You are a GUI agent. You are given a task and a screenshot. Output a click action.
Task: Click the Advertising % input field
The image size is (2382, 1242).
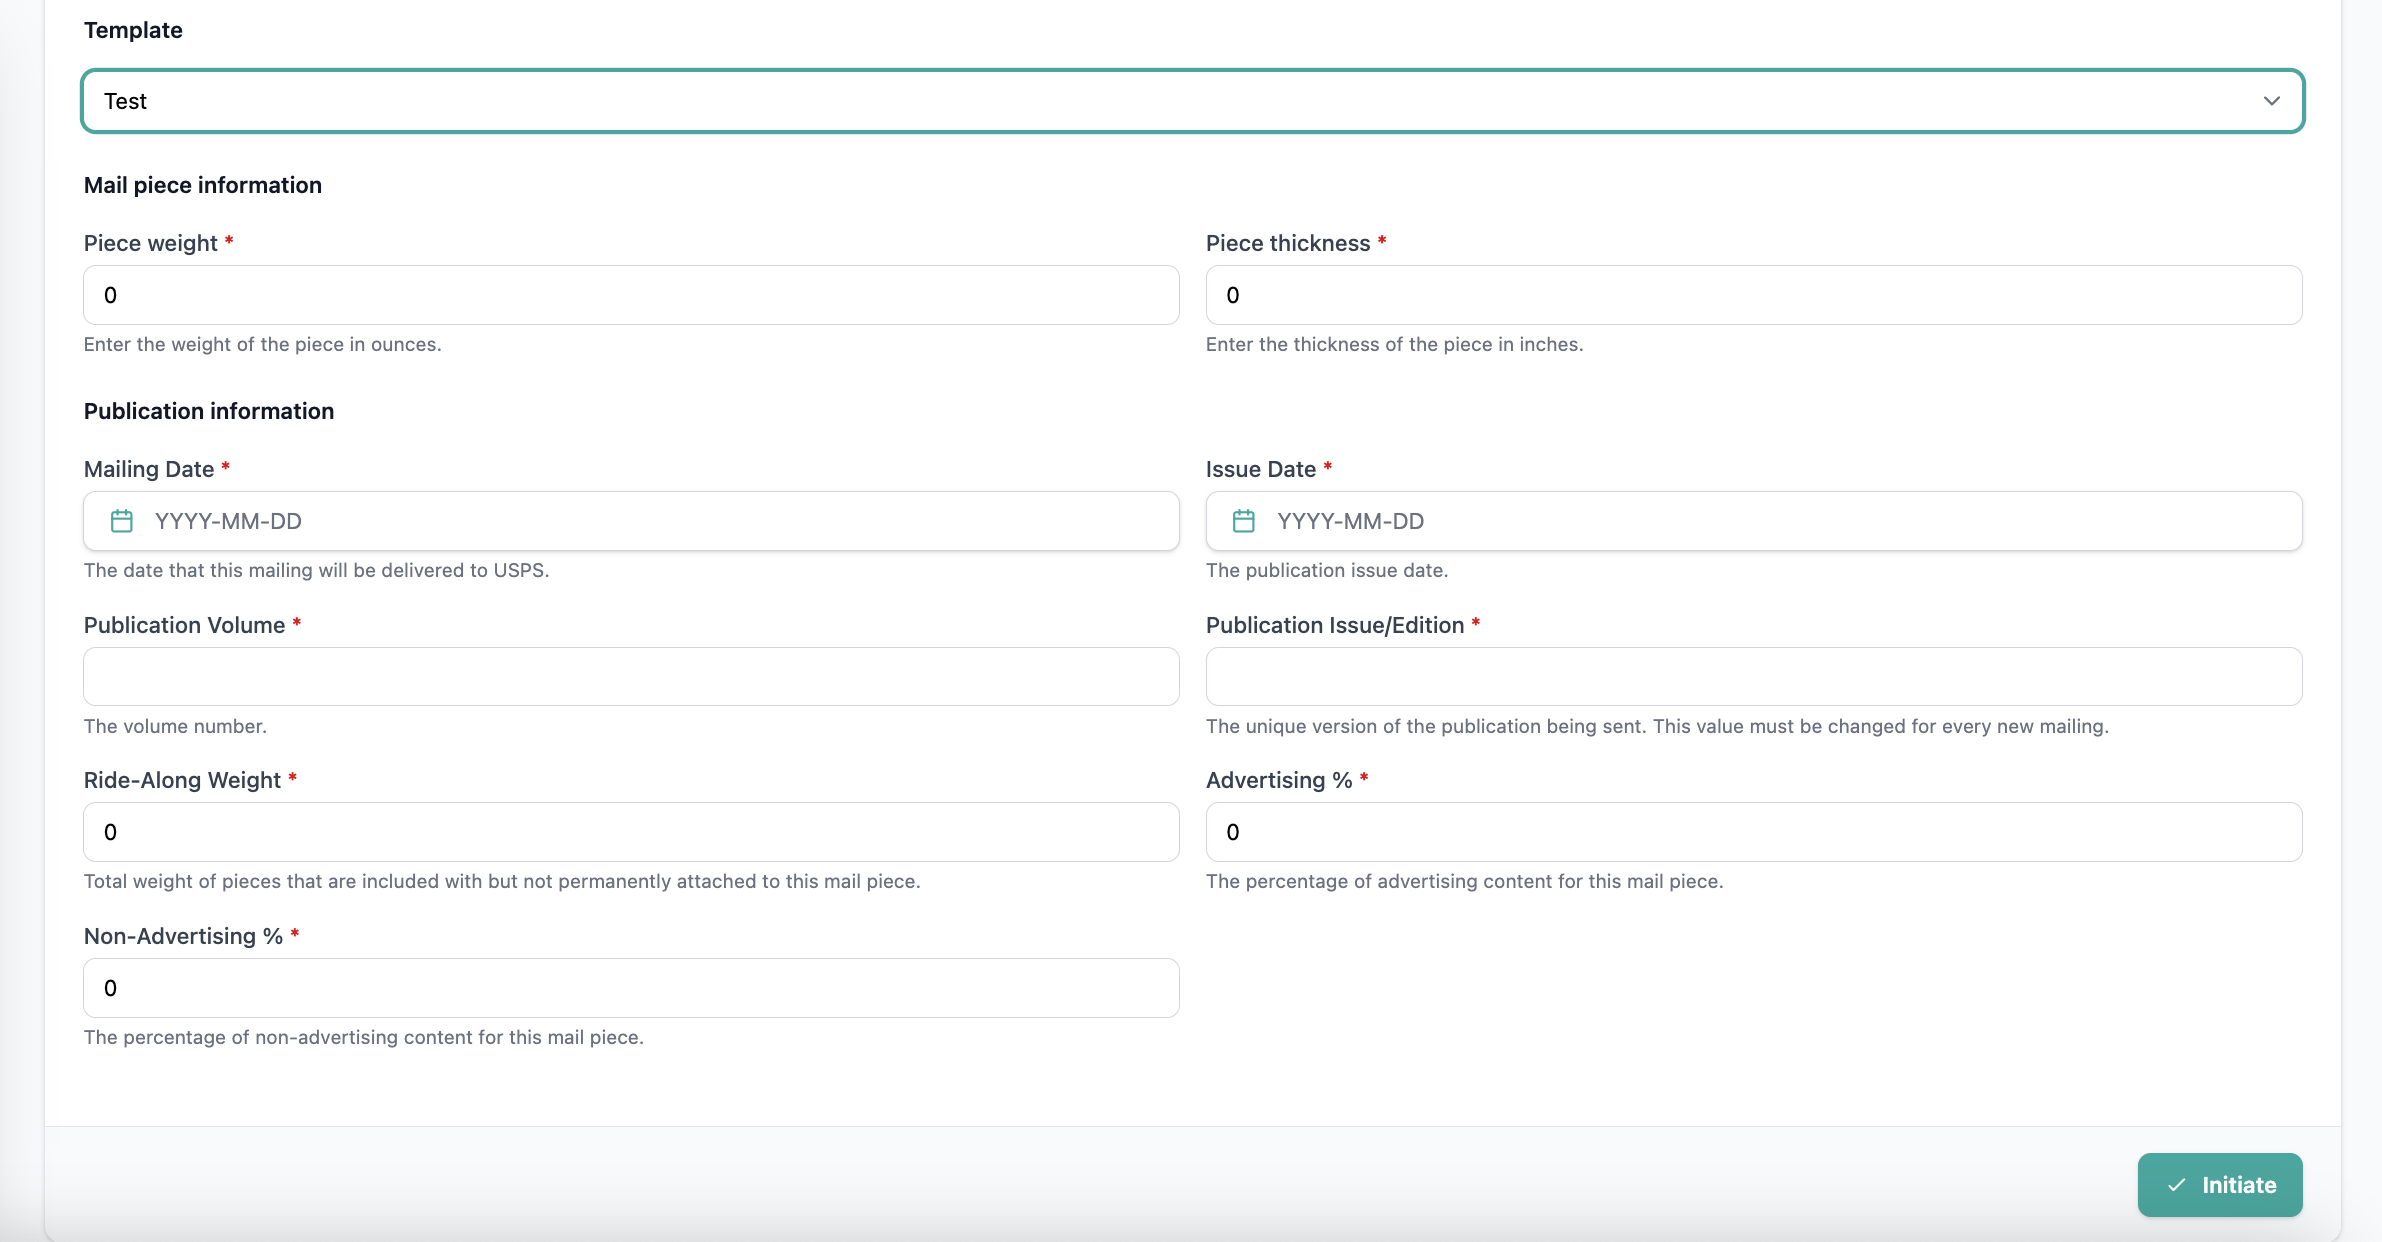(x=1753, y=832)
